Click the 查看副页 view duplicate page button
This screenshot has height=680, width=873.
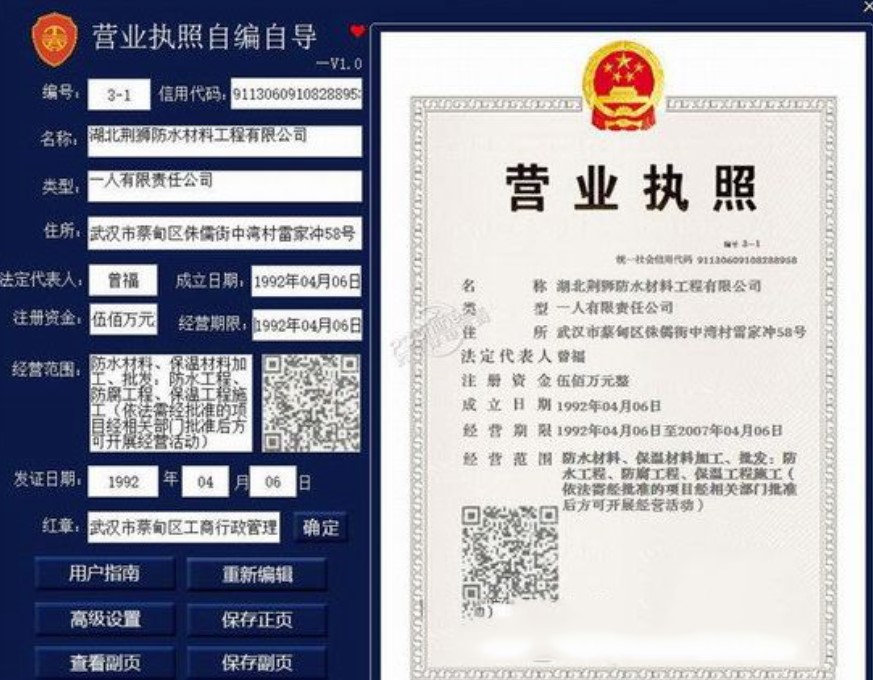pos(105,662)
